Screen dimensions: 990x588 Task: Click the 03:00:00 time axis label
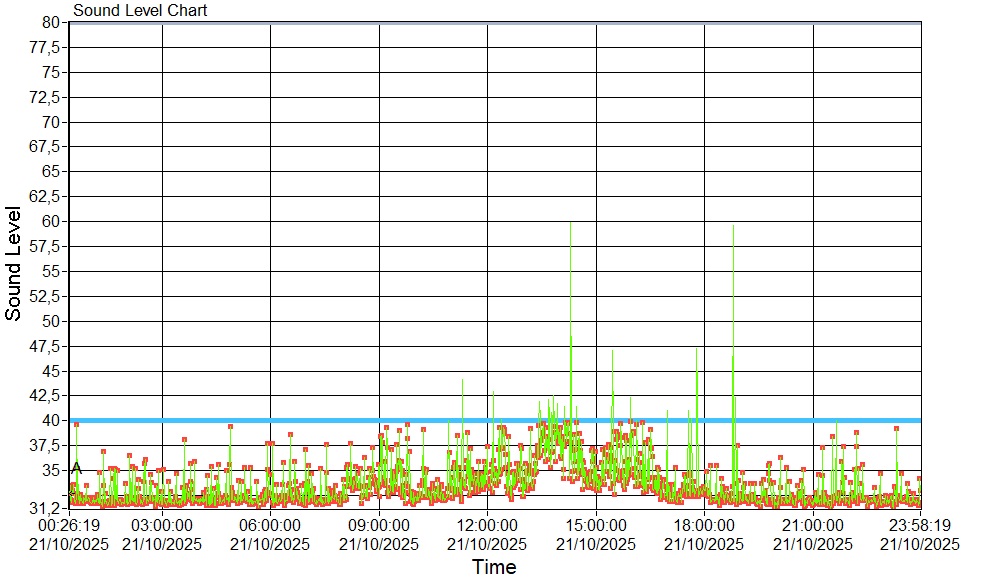(162, 525)
